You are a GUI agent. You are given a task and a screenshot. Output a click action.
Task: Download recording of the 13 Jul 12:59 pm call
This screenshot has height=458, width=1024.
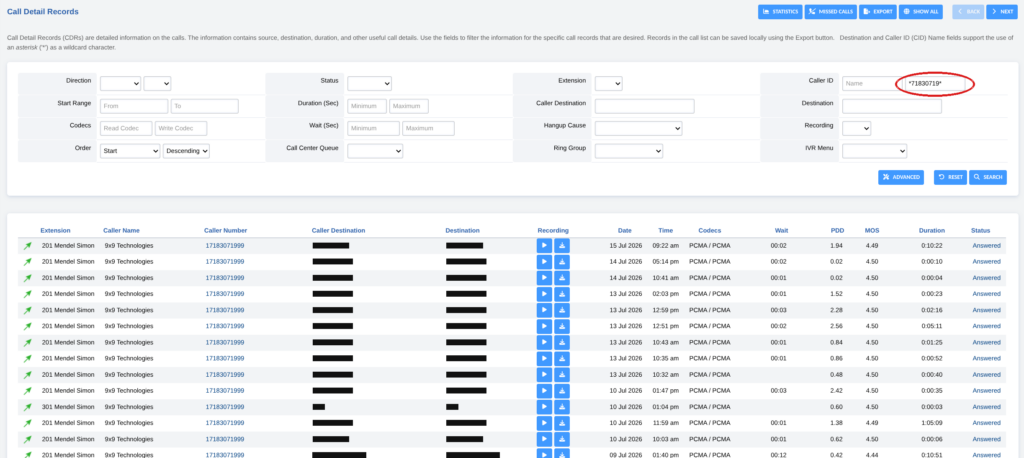(562, 310)
